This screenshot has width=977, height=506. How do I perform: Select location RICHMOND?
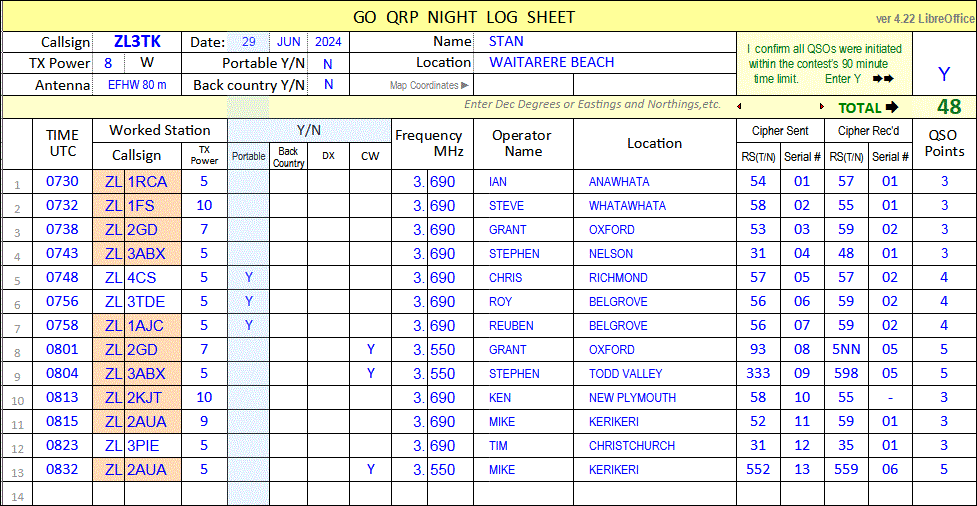coord(654,278)
